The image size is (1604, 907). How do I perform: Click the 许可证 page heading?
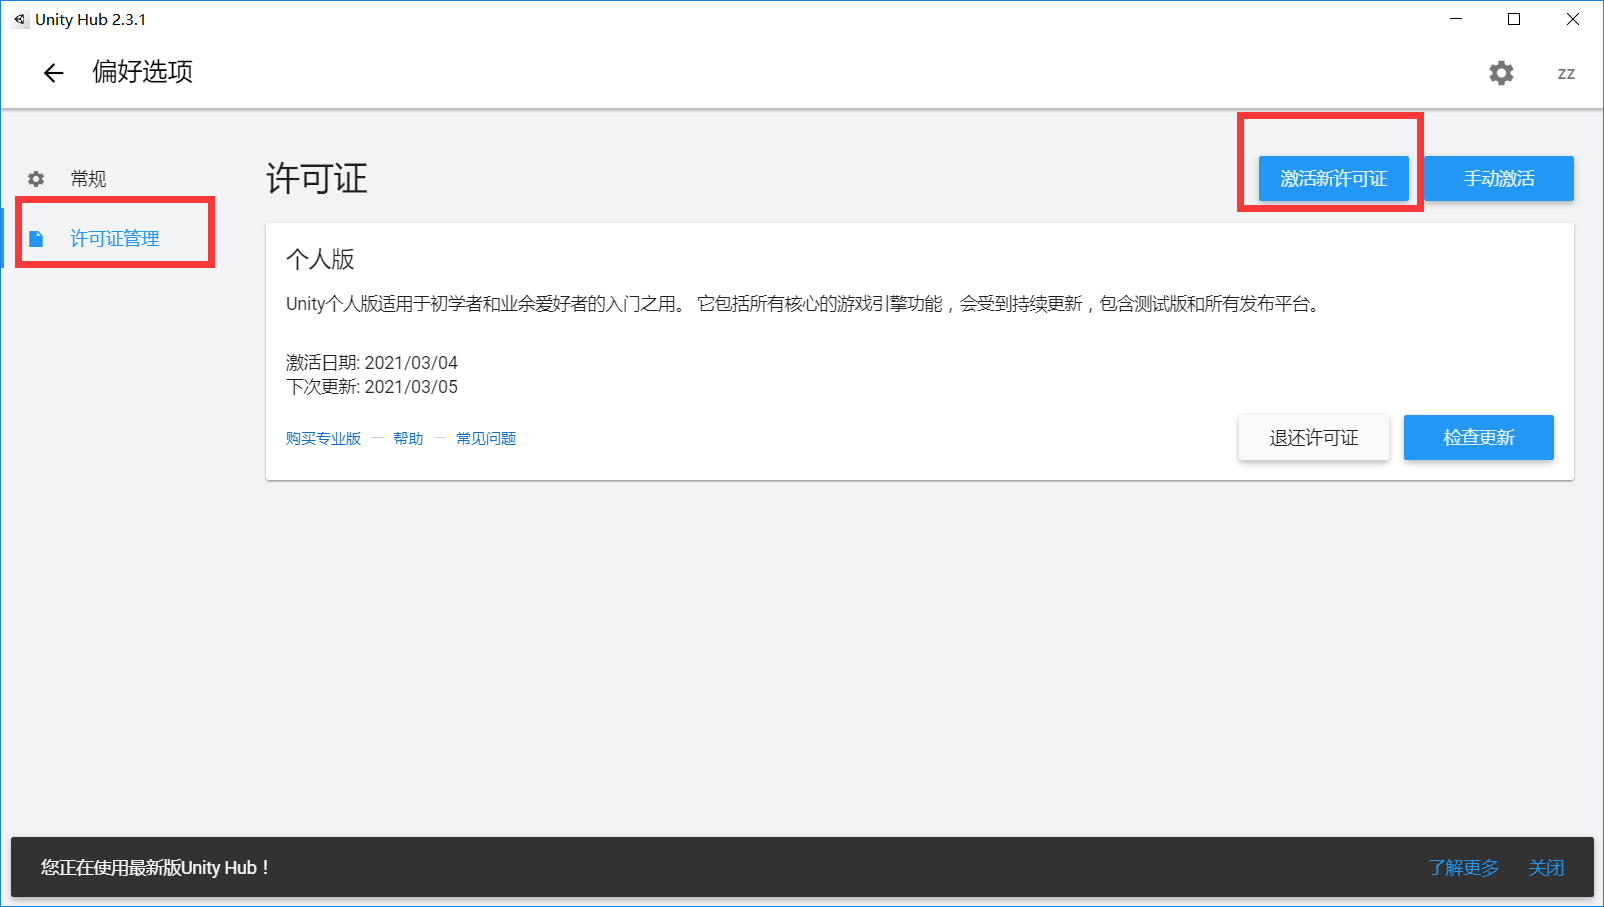(317, 179)
